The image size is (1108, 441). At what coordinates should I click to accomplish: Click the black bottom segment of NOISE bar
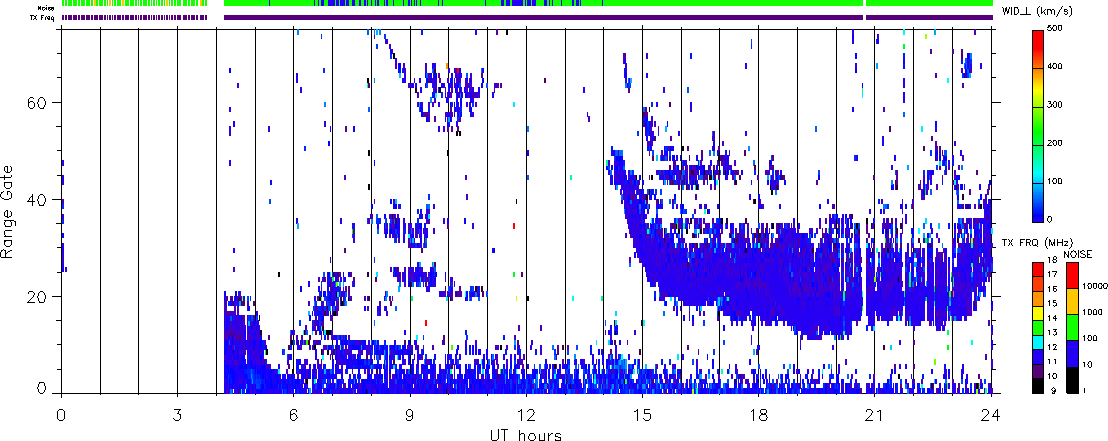coord(1073,380)
